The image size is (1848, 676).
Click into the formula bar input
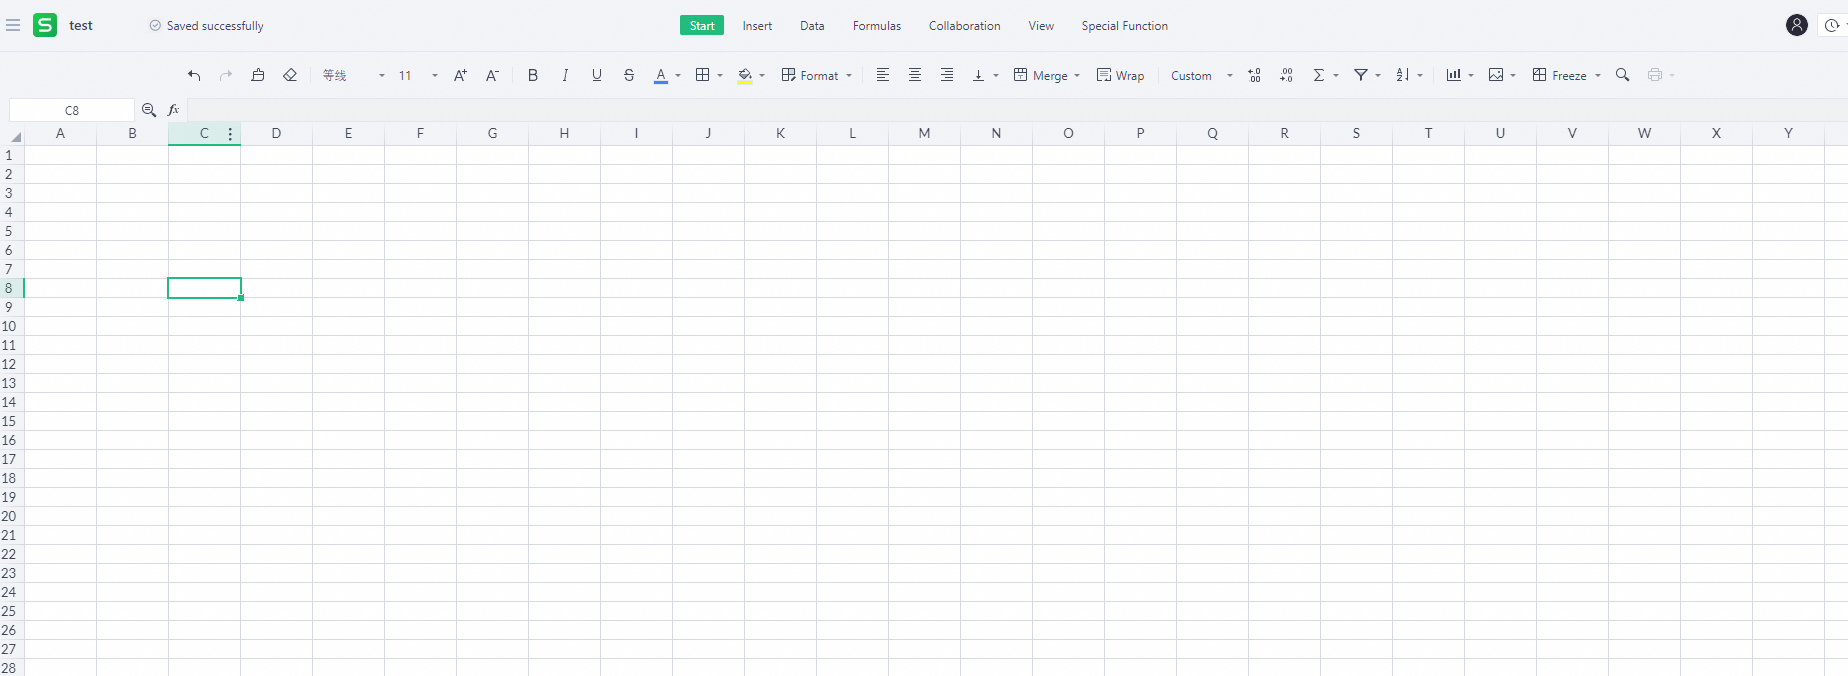(x=1015, y=110)
